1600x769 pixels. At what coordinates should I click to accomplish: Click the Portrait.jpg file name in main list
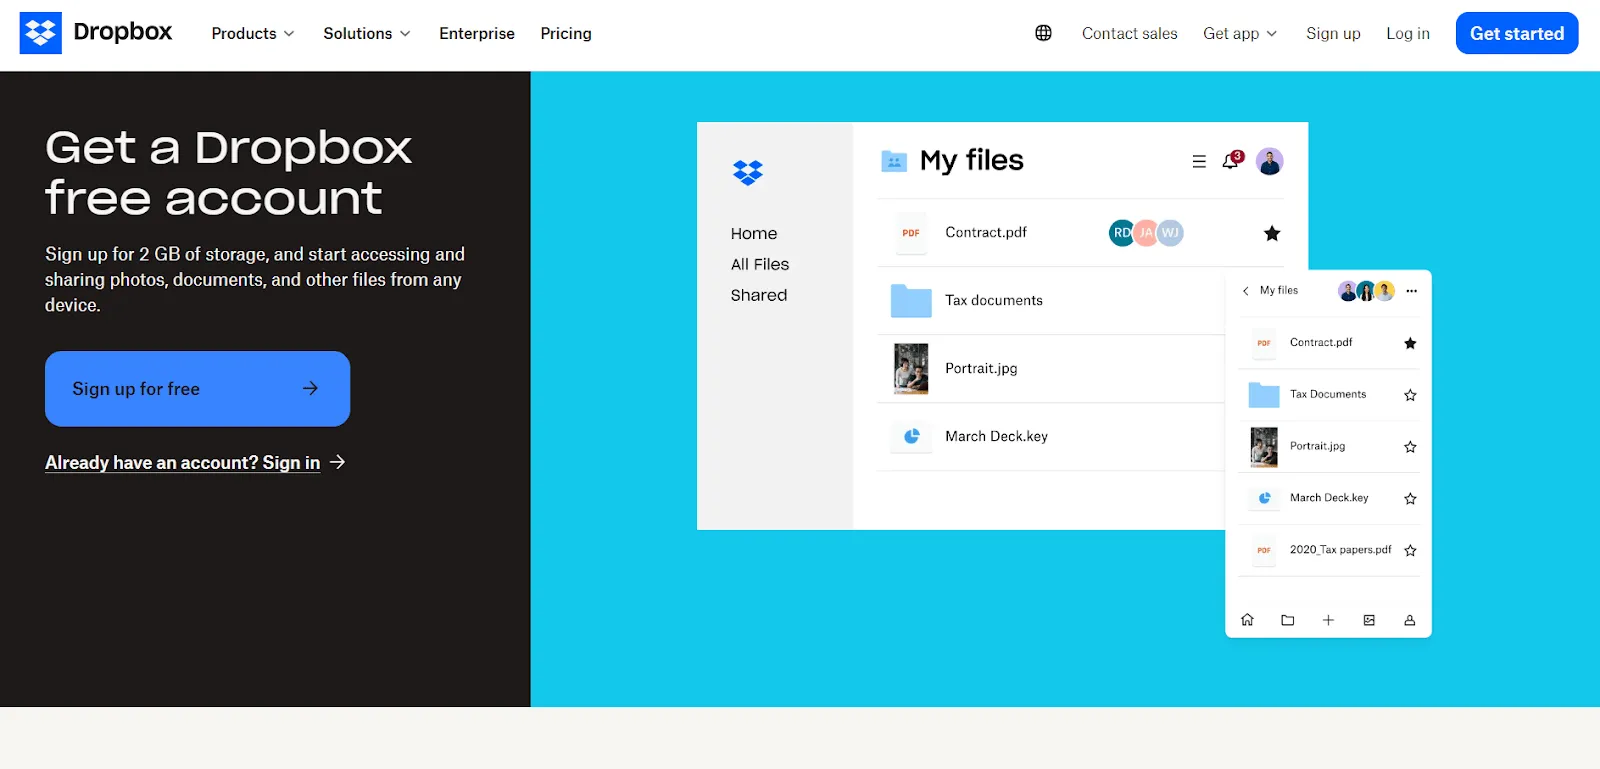pos(981,368)
